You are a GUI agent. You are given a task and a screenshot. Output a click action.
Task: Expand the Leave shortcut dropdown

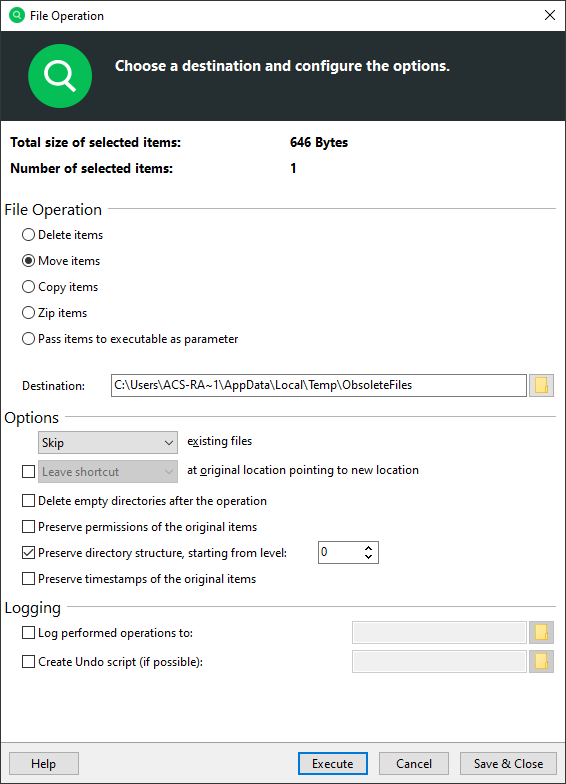click(x=108, y=472)
